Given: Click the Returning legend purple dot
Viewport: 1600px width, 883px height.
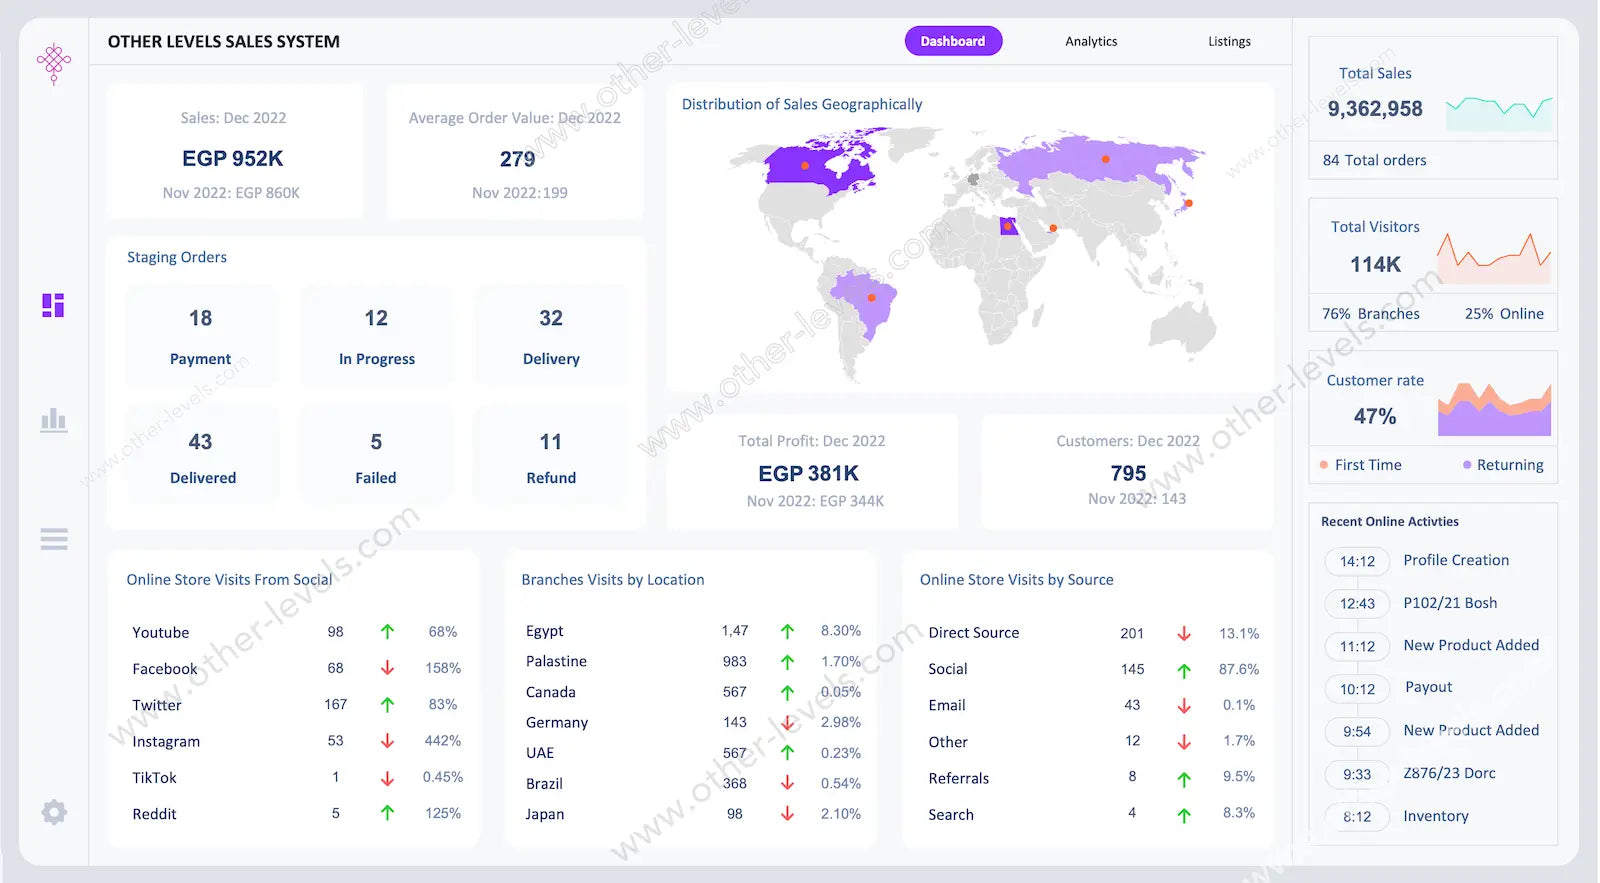Looking at the screenshot, I should click(1467, 465).
